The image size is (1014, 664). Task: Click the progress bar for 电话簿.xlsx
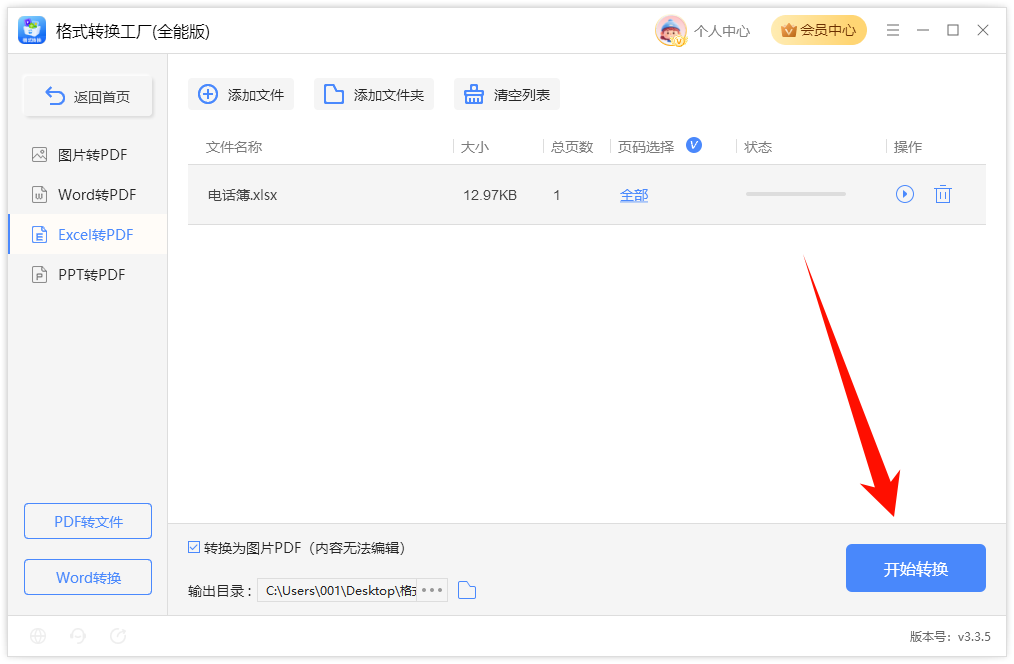(x=795, y=194)
